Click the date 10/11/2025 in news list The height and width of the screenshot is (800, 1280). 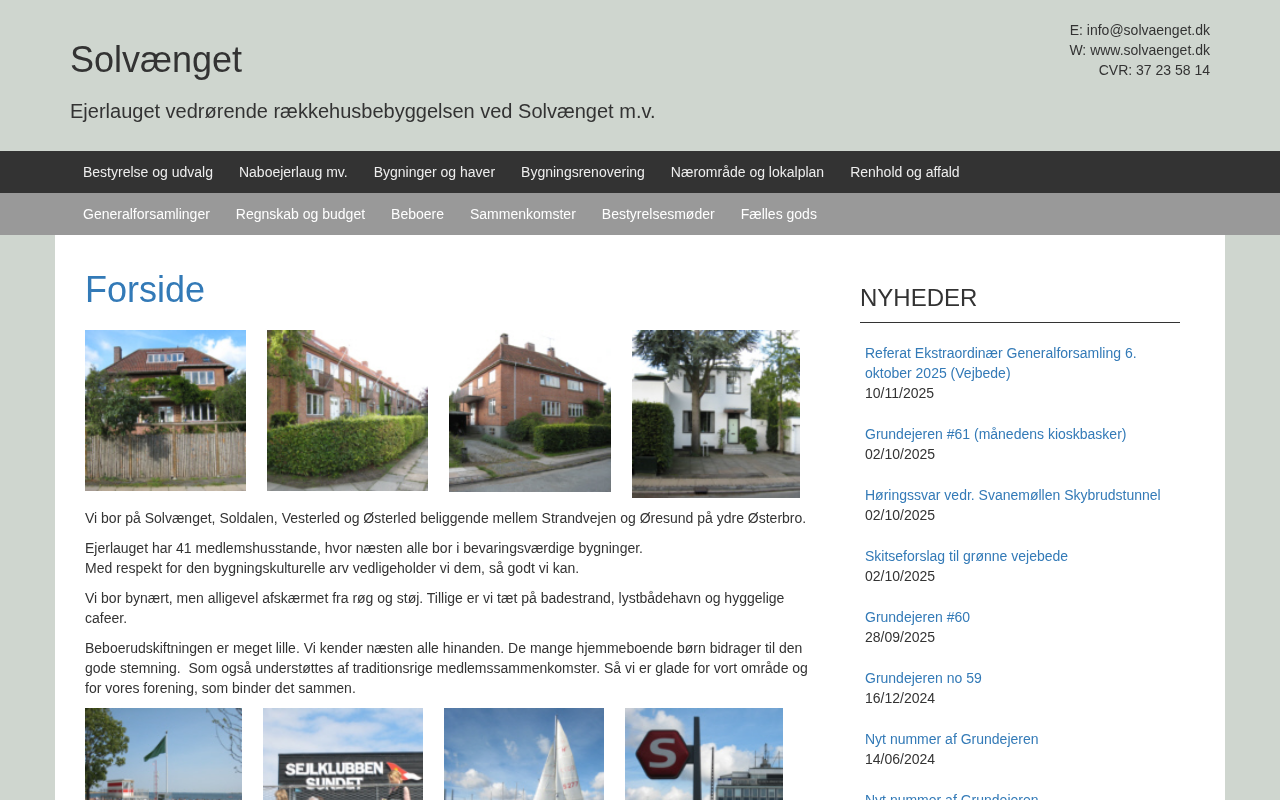(x=899, y=393)
